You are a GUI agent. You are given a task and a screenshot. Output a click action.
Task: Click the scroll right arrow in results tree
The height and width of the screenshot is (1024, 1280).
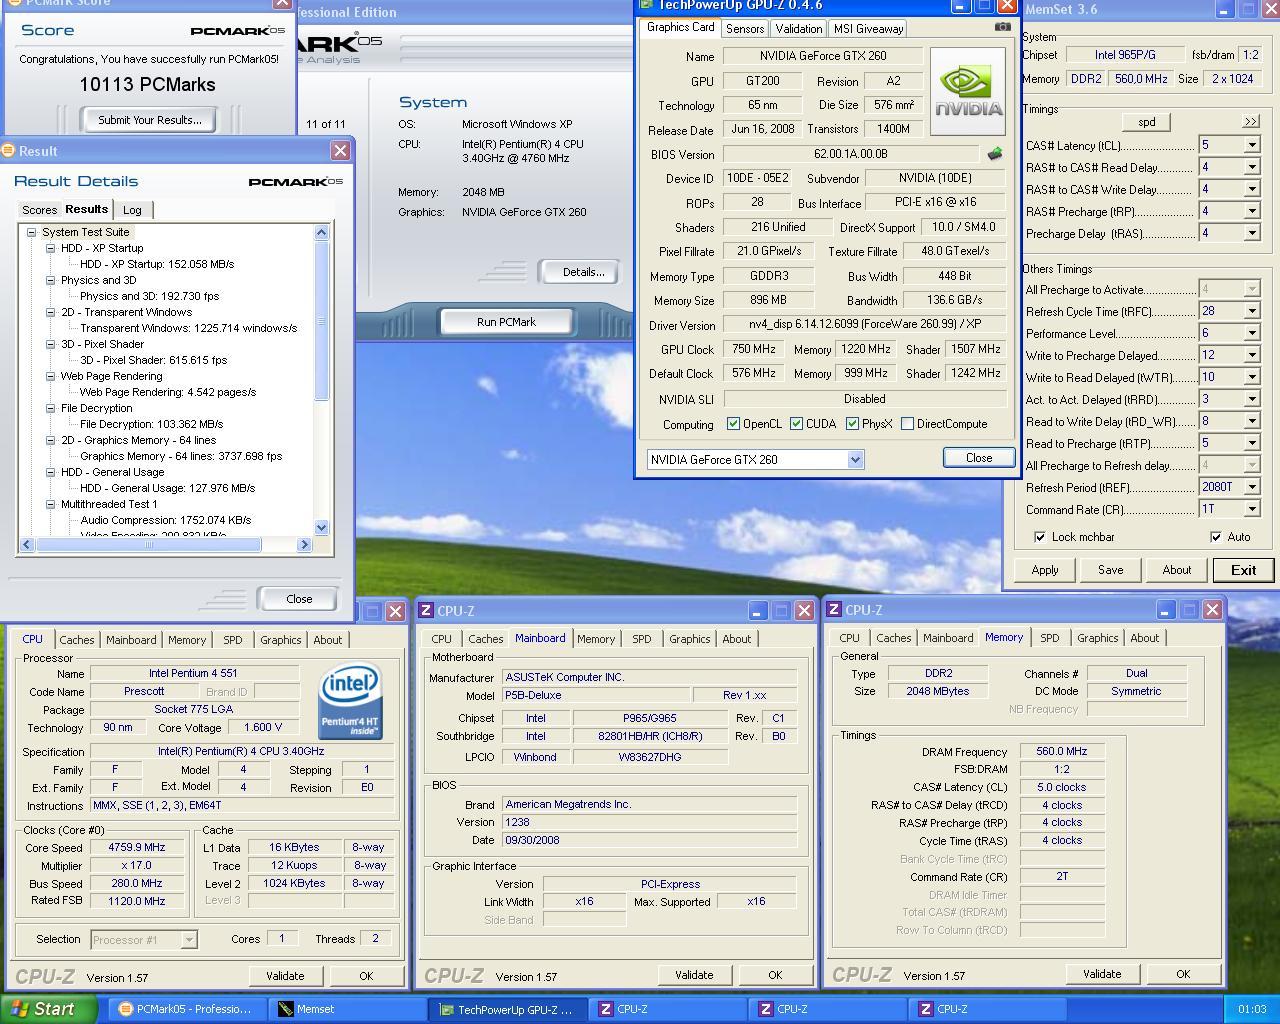pyautogui.click(x=304, y=545)
